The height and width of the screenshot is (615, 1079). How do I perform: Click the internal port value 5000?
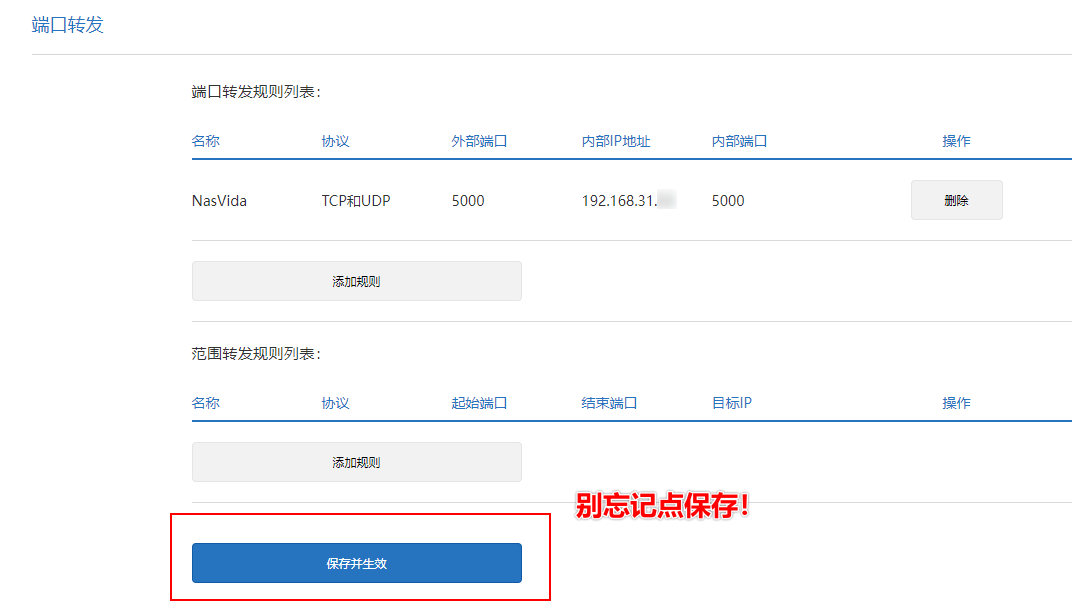click(x=728, y=201)
